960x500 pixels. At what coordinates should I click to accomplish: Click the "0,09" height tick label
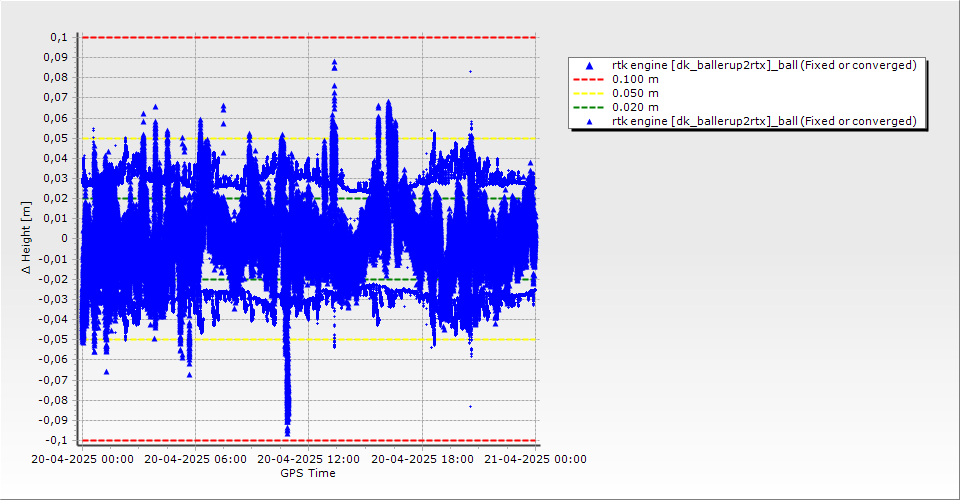click(x=56, y=58)
